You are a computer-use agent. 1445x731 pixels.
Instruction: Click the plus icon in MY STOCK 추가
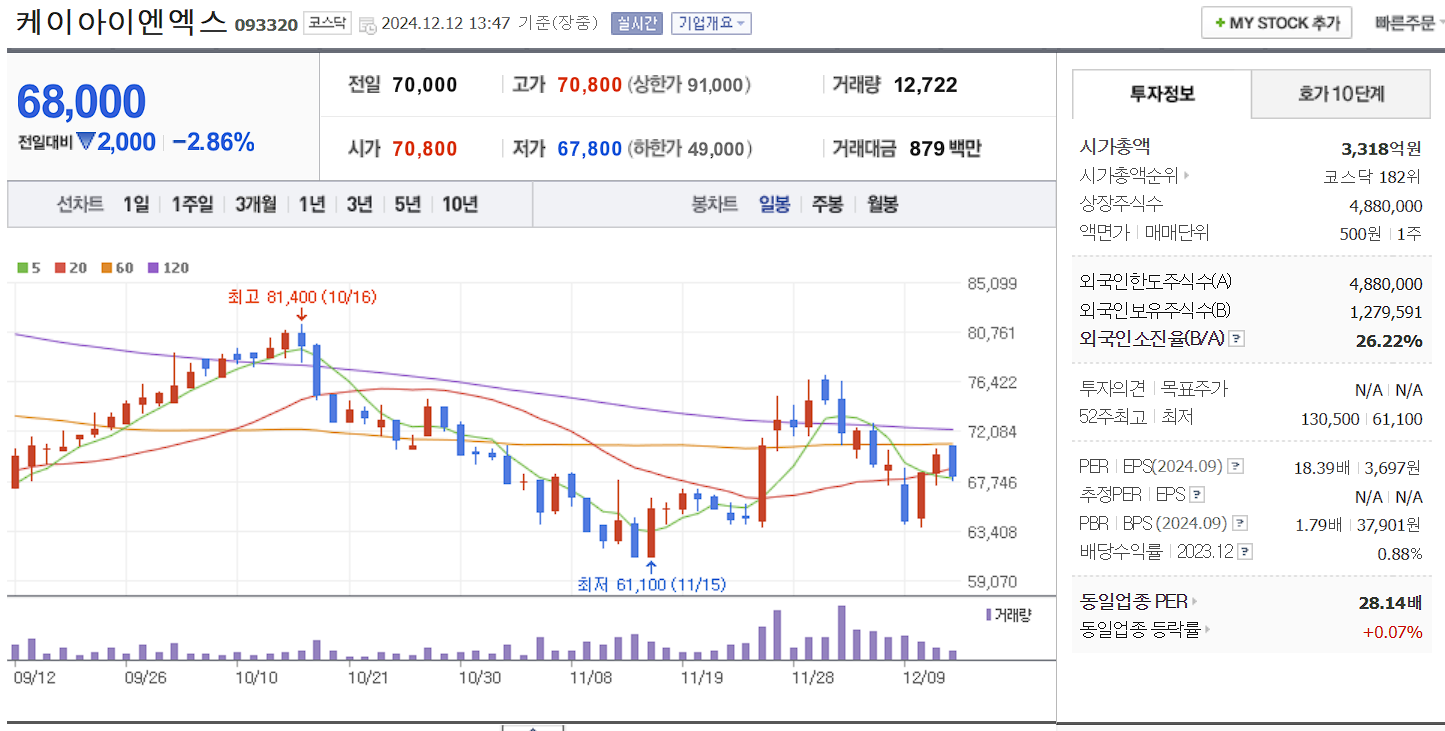(1220, 22)
